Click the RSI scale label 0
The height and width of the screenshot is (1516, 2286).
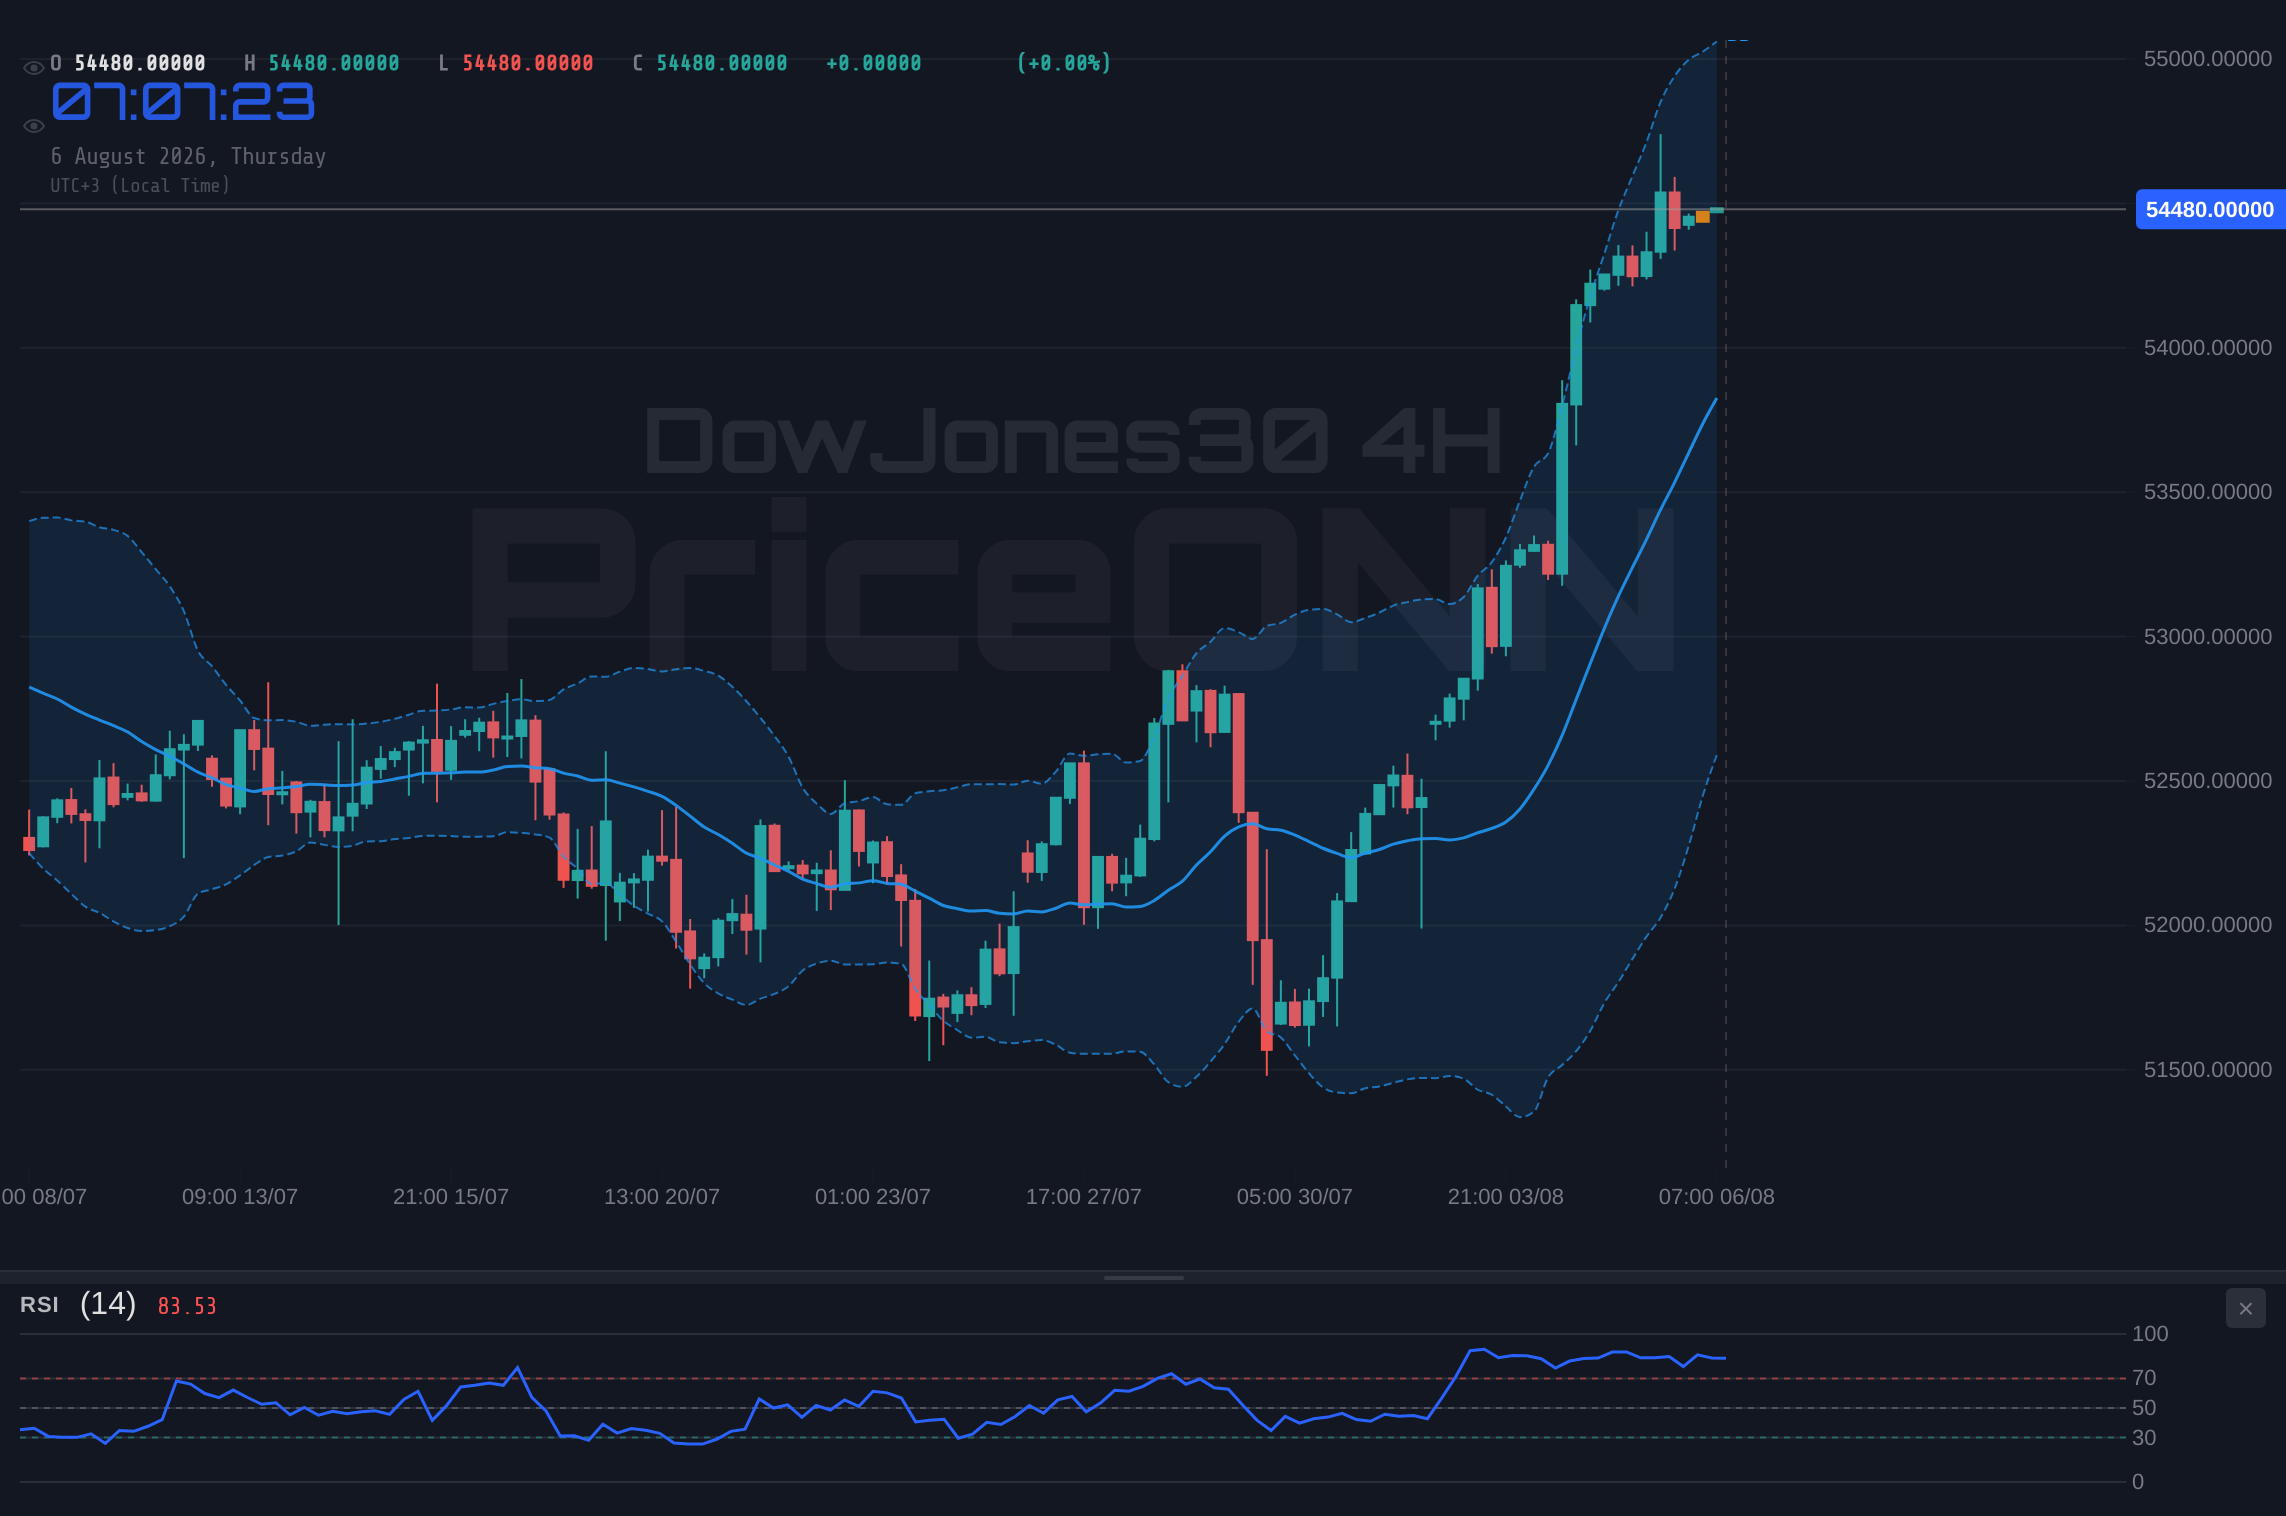pos(2138,1482)
